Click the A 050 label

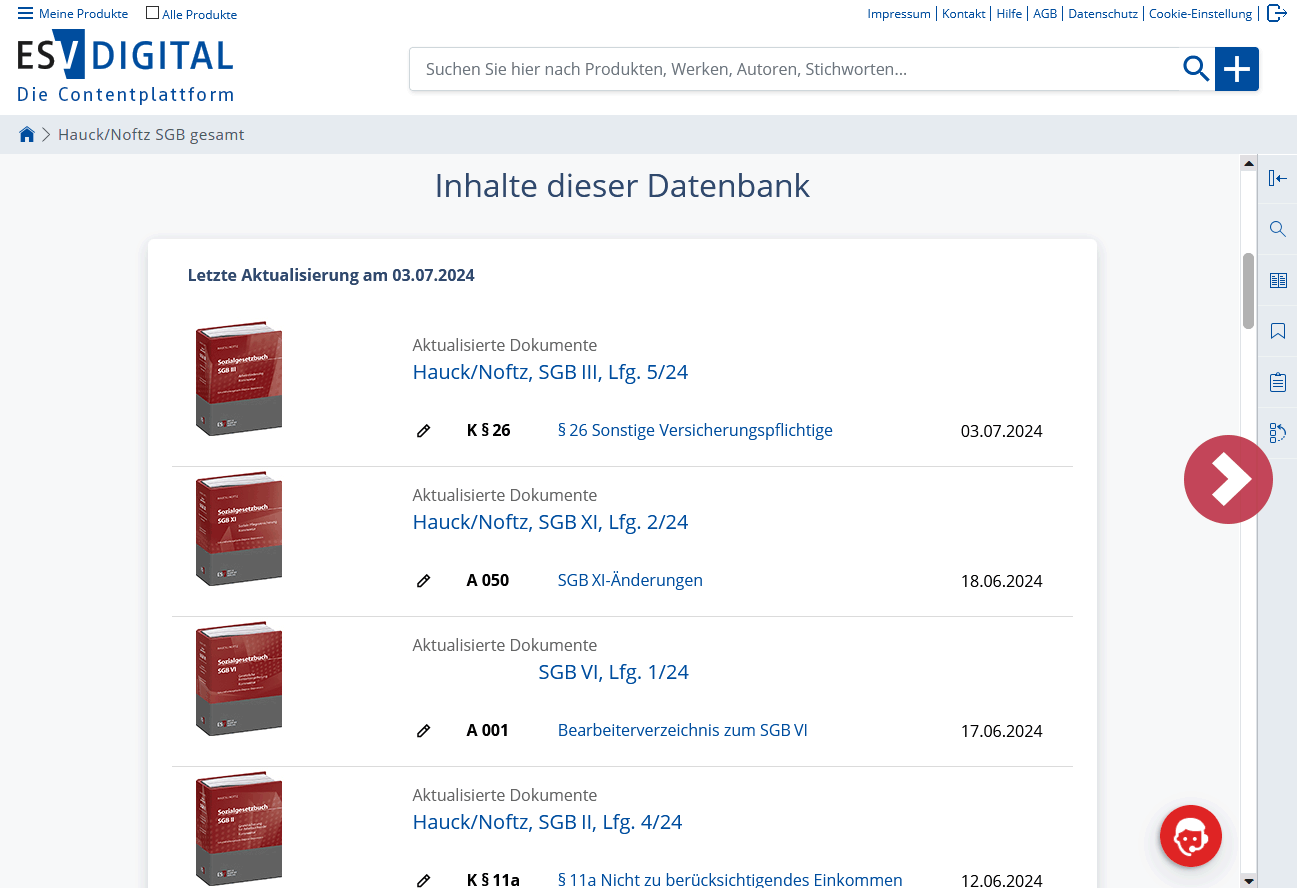(487, 580)
